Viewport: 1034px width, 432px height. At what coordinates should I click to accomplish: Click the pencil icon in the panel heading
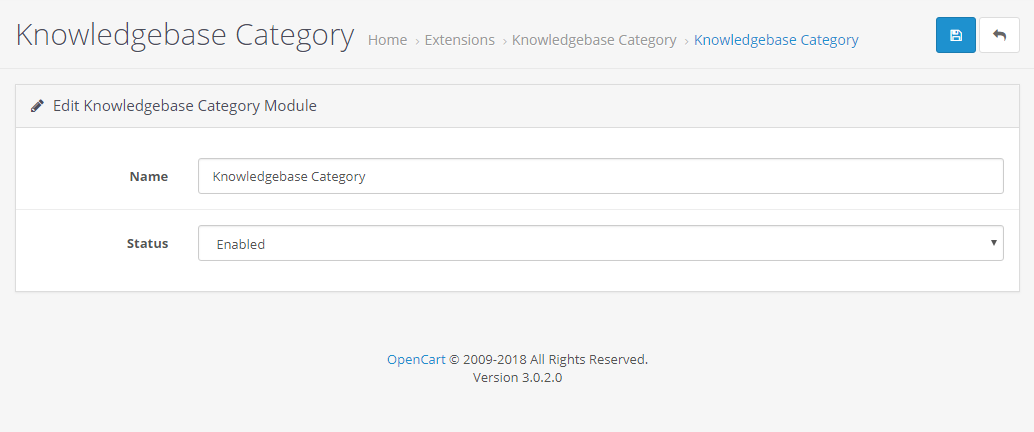(38, 106)
